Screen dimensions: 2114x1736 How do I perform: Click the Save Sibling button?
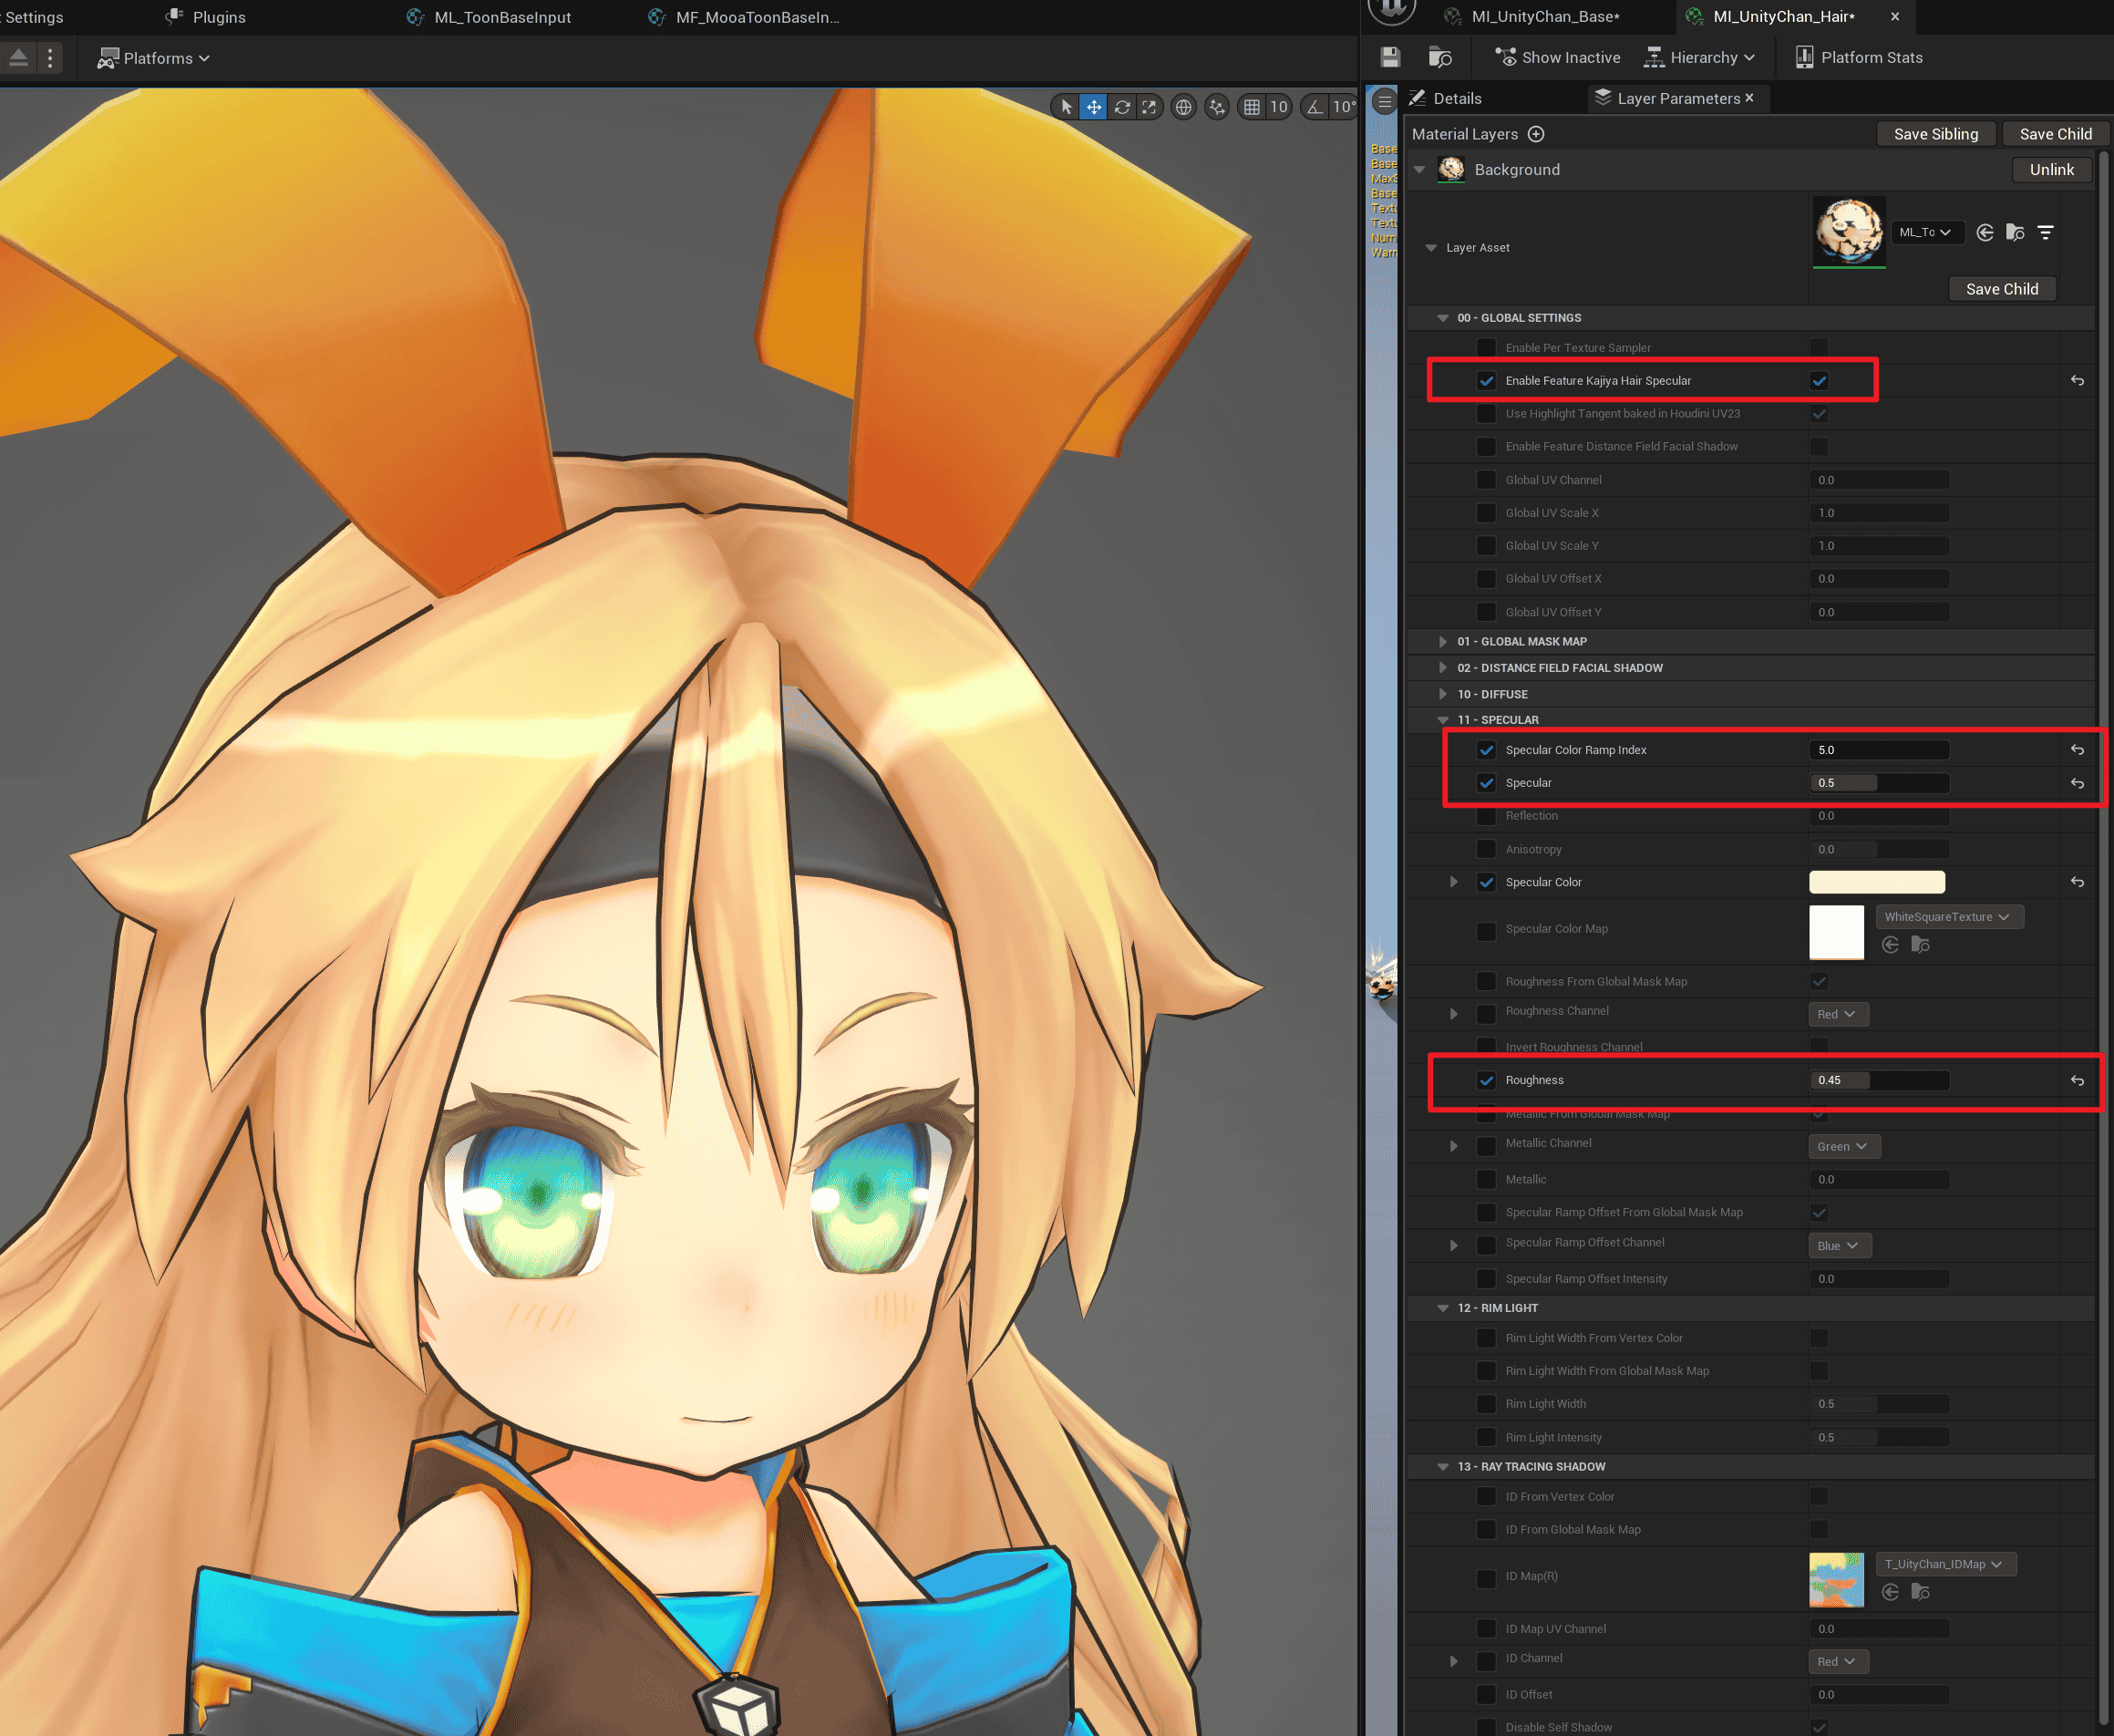(x=1935, y=134)
